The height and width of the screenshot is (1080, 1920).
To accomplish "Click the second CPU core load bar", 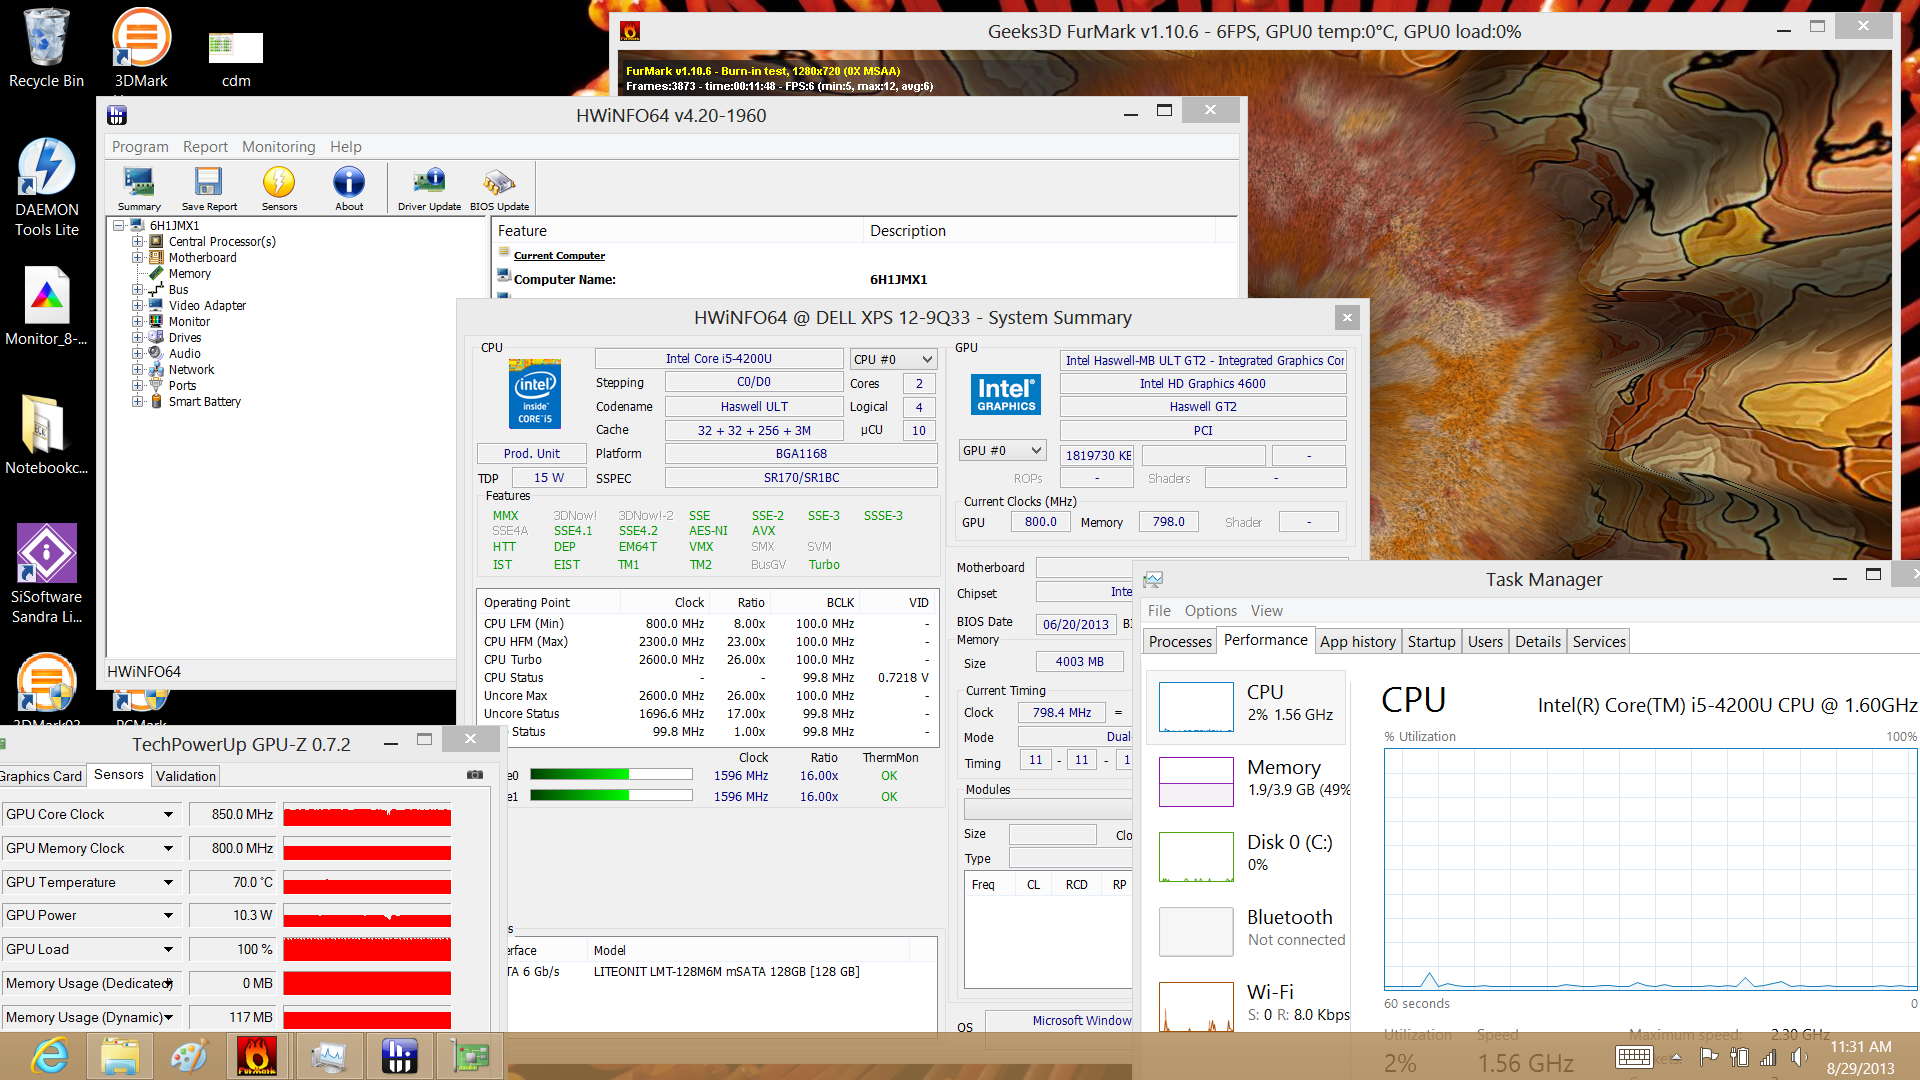I will (x=611, y=796).
